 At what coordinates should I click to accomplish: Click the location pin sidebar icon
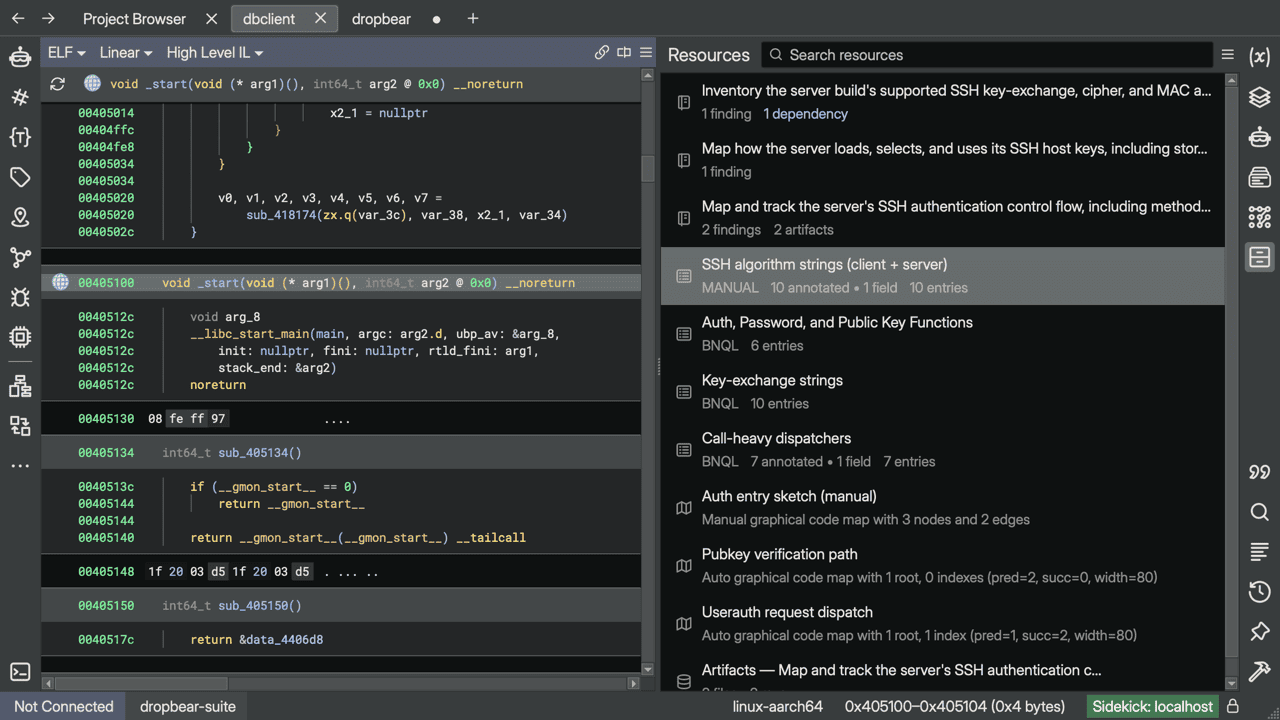click(20, 217)
